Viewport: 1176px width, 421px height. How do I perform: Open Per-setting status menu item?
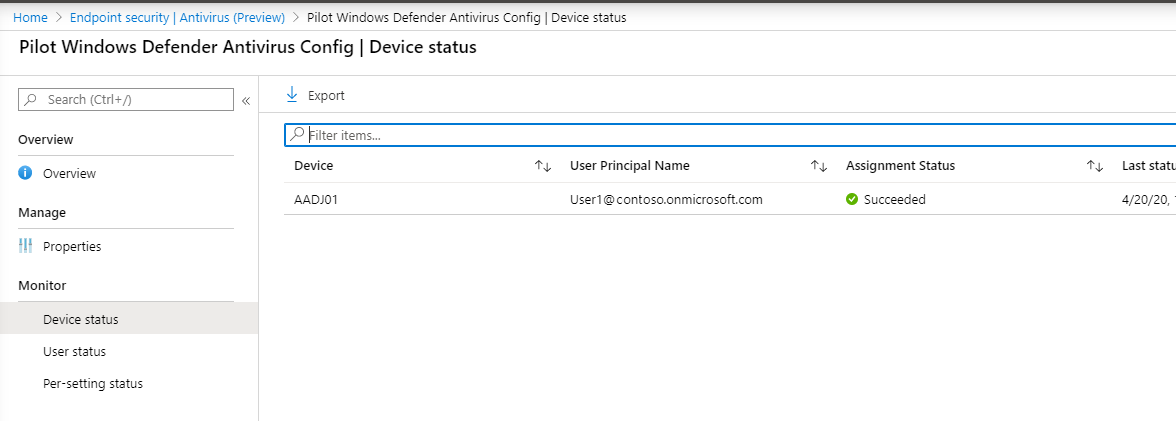coord(92,383)
